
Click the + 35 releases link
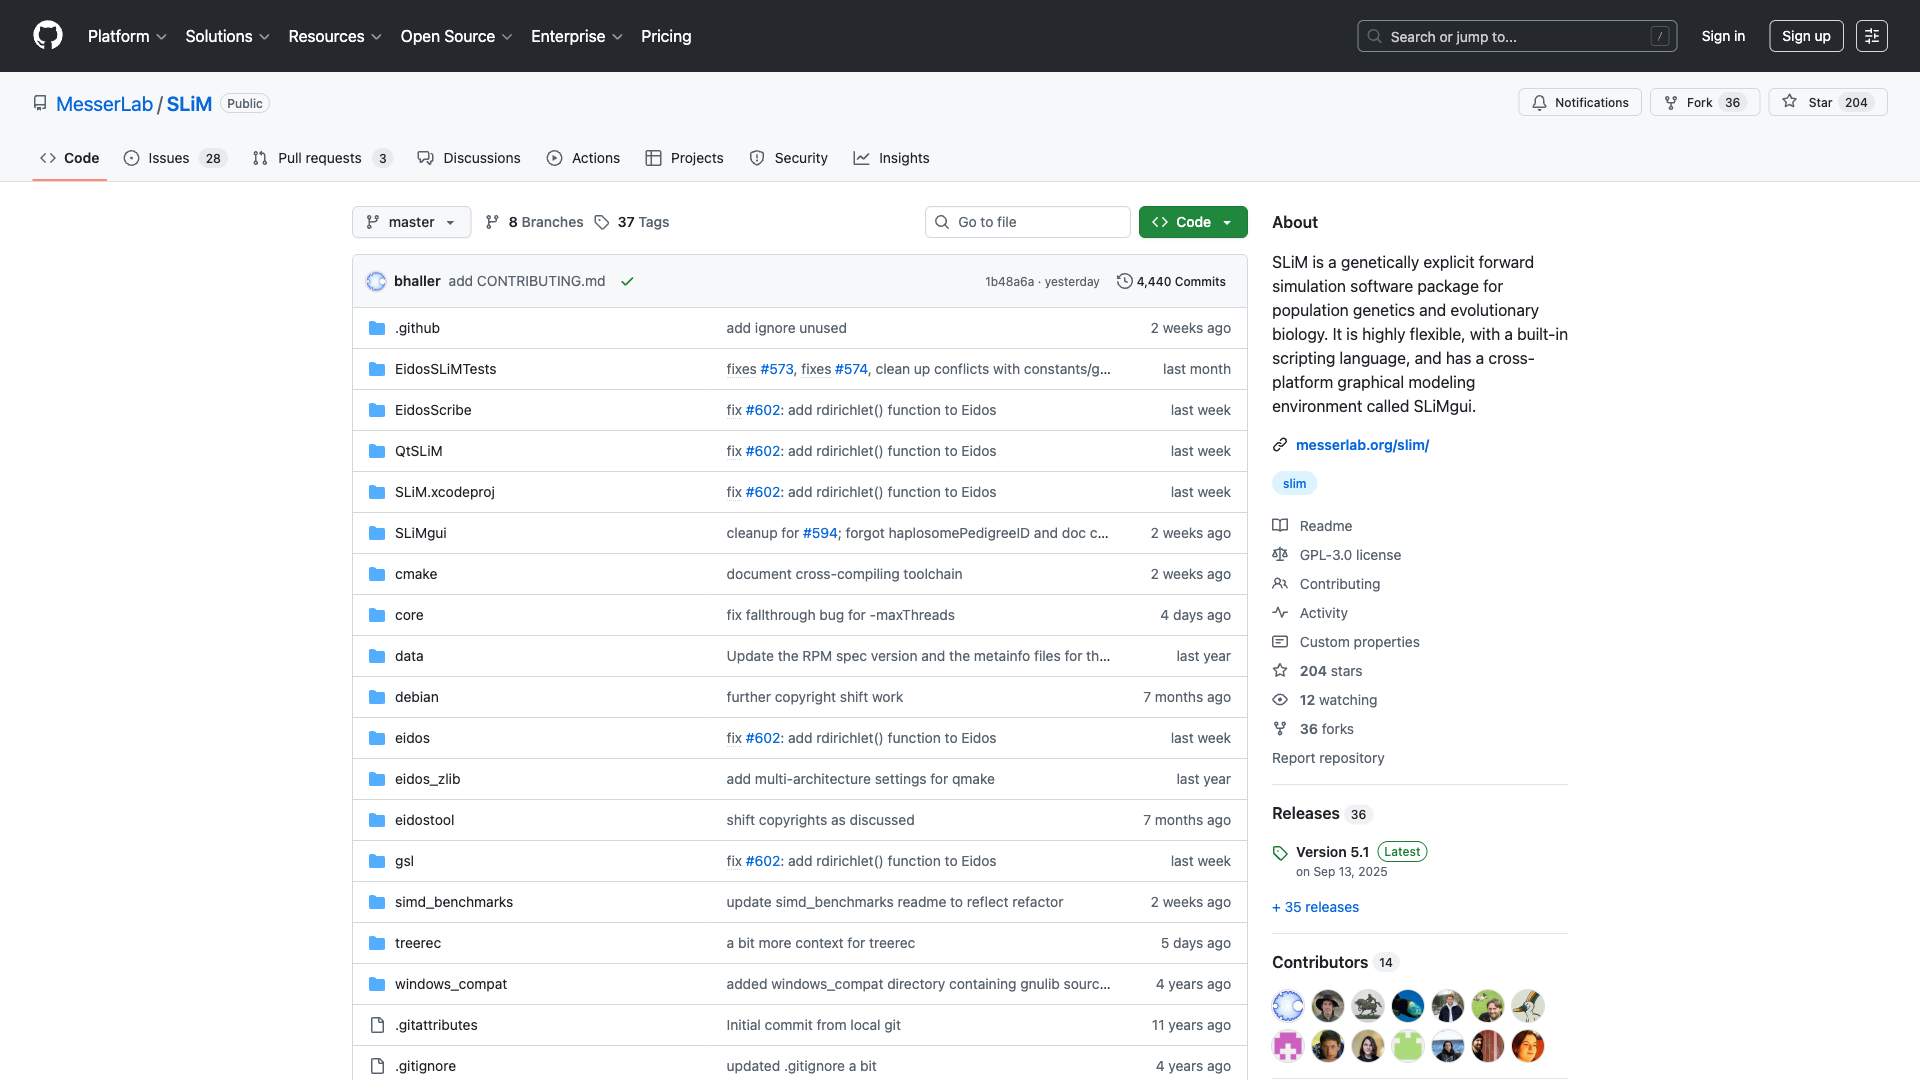(1315, 907)
